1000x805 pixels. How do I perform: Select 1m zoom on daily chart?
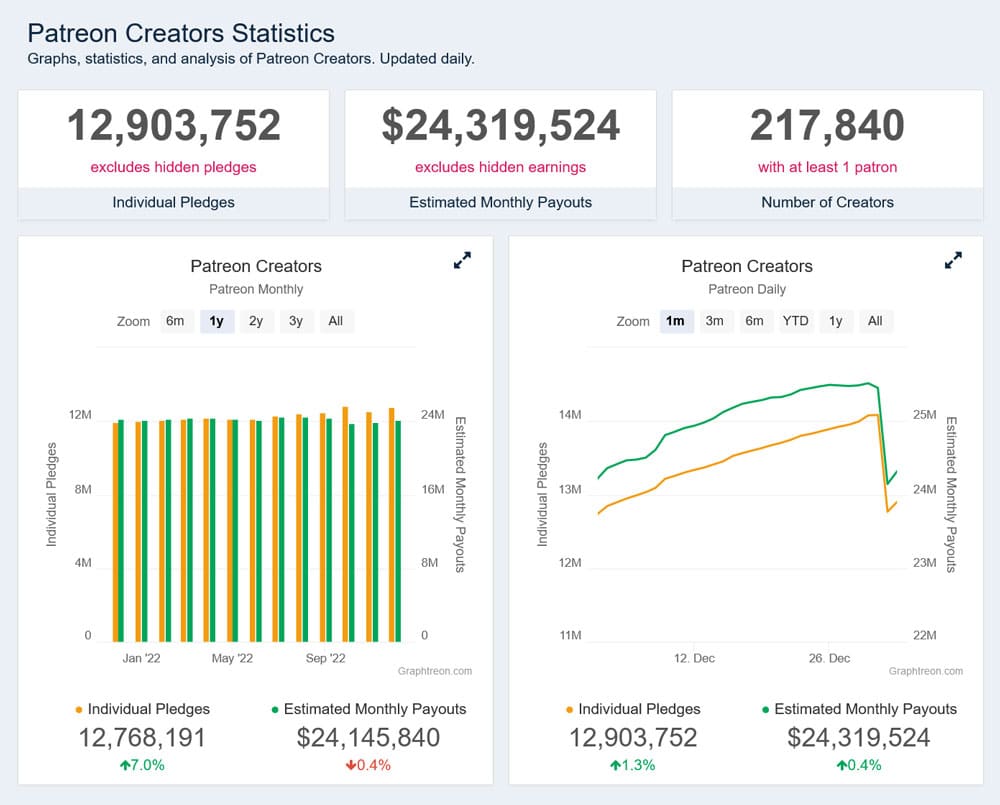[675, 321]
